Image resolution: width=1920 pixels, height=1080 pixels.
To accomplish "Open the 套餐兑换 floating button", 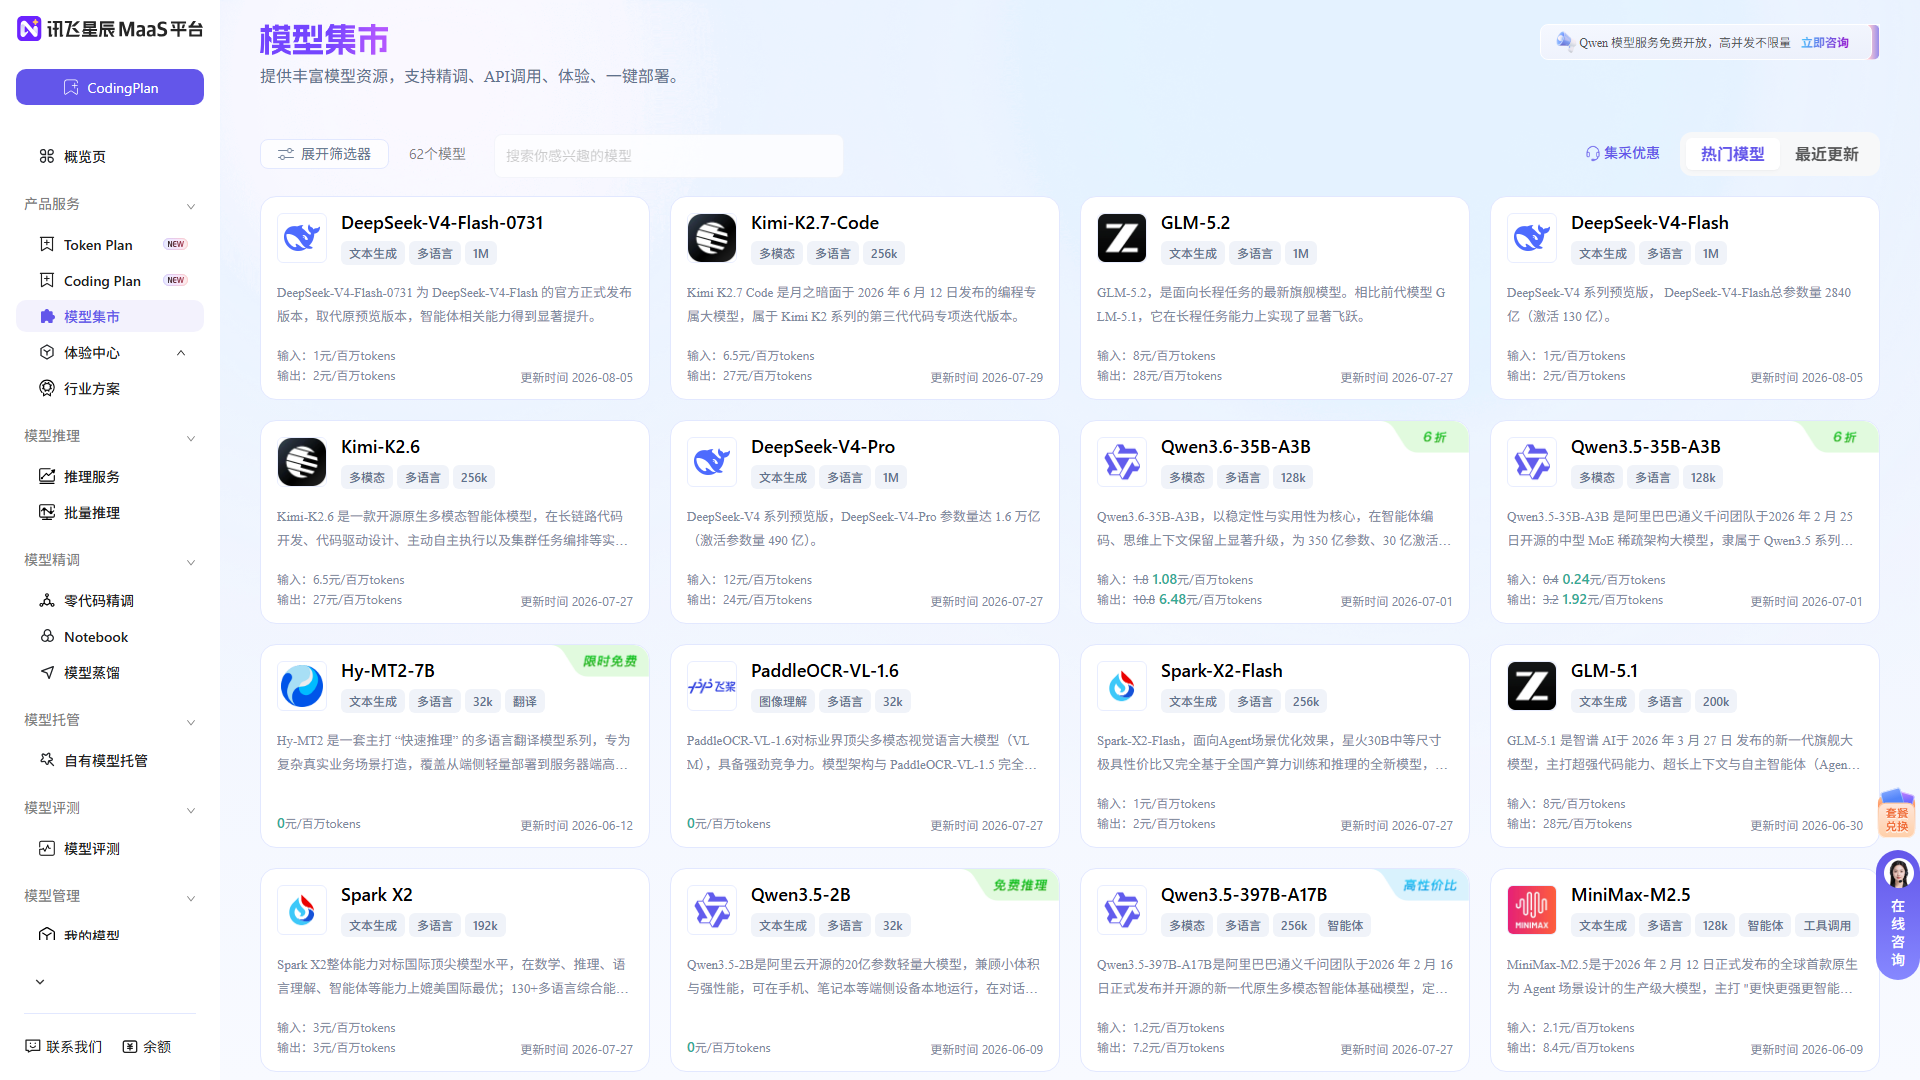I will [1897, 813].
